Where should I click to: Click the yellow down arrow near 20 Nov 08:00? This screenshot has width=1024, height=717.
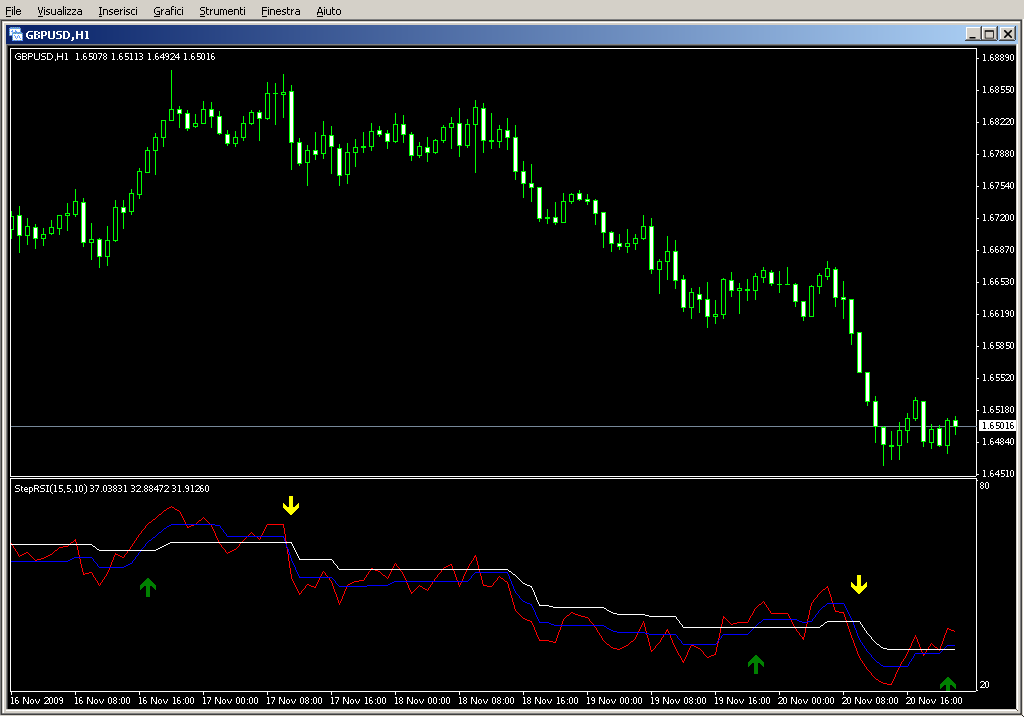tap(859, 584)
